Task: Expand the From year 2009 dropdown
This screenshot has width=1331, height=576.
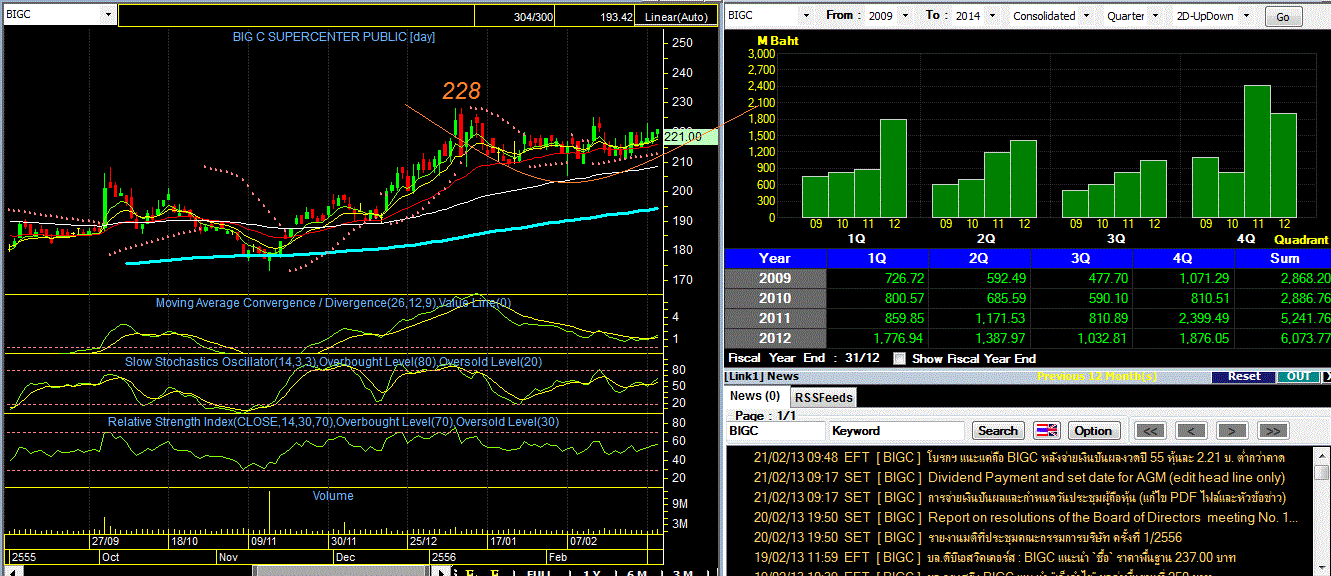Action: [x=905, y=16]
